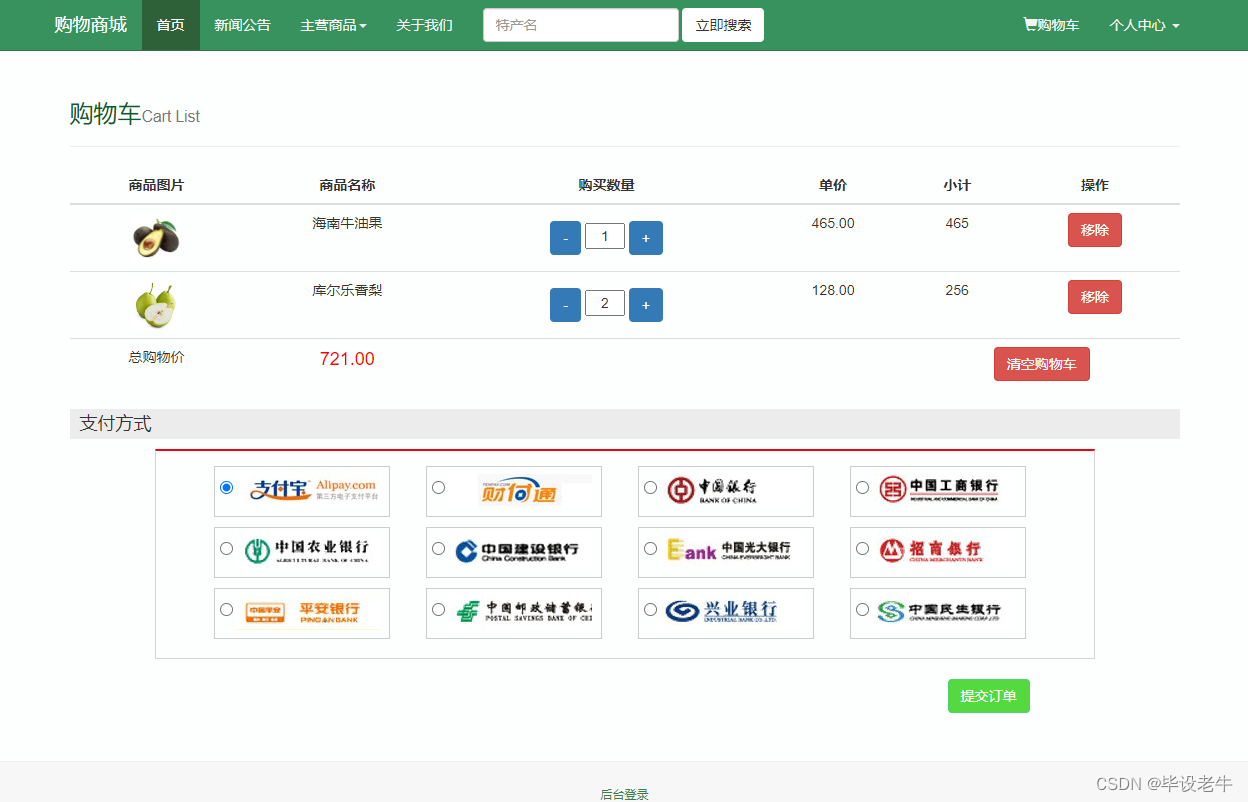Decrease quantity of 库尔乐香梨
The height and width of the screenshot is (802, 1248).
565,305
